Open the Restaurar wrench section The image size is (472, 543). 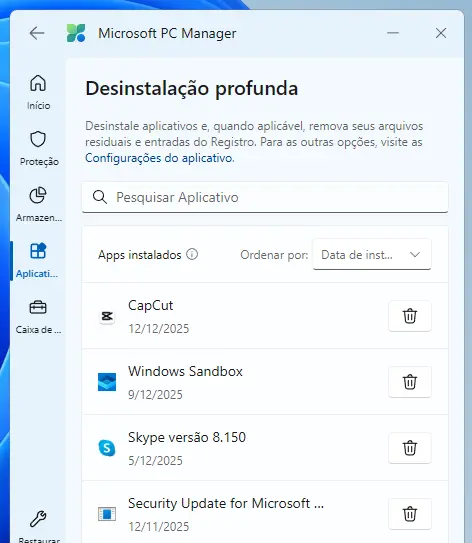[39, 526]
